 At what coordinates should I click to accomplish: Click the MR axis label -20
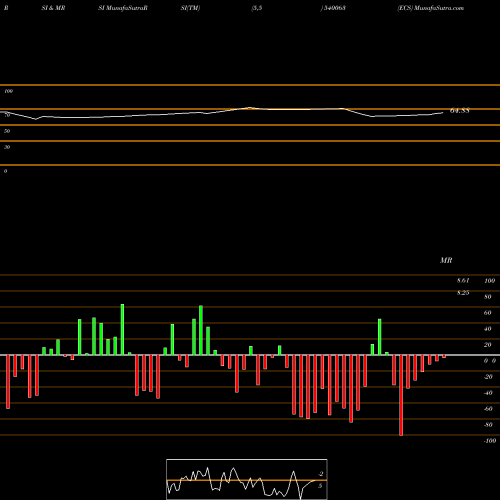488,377
